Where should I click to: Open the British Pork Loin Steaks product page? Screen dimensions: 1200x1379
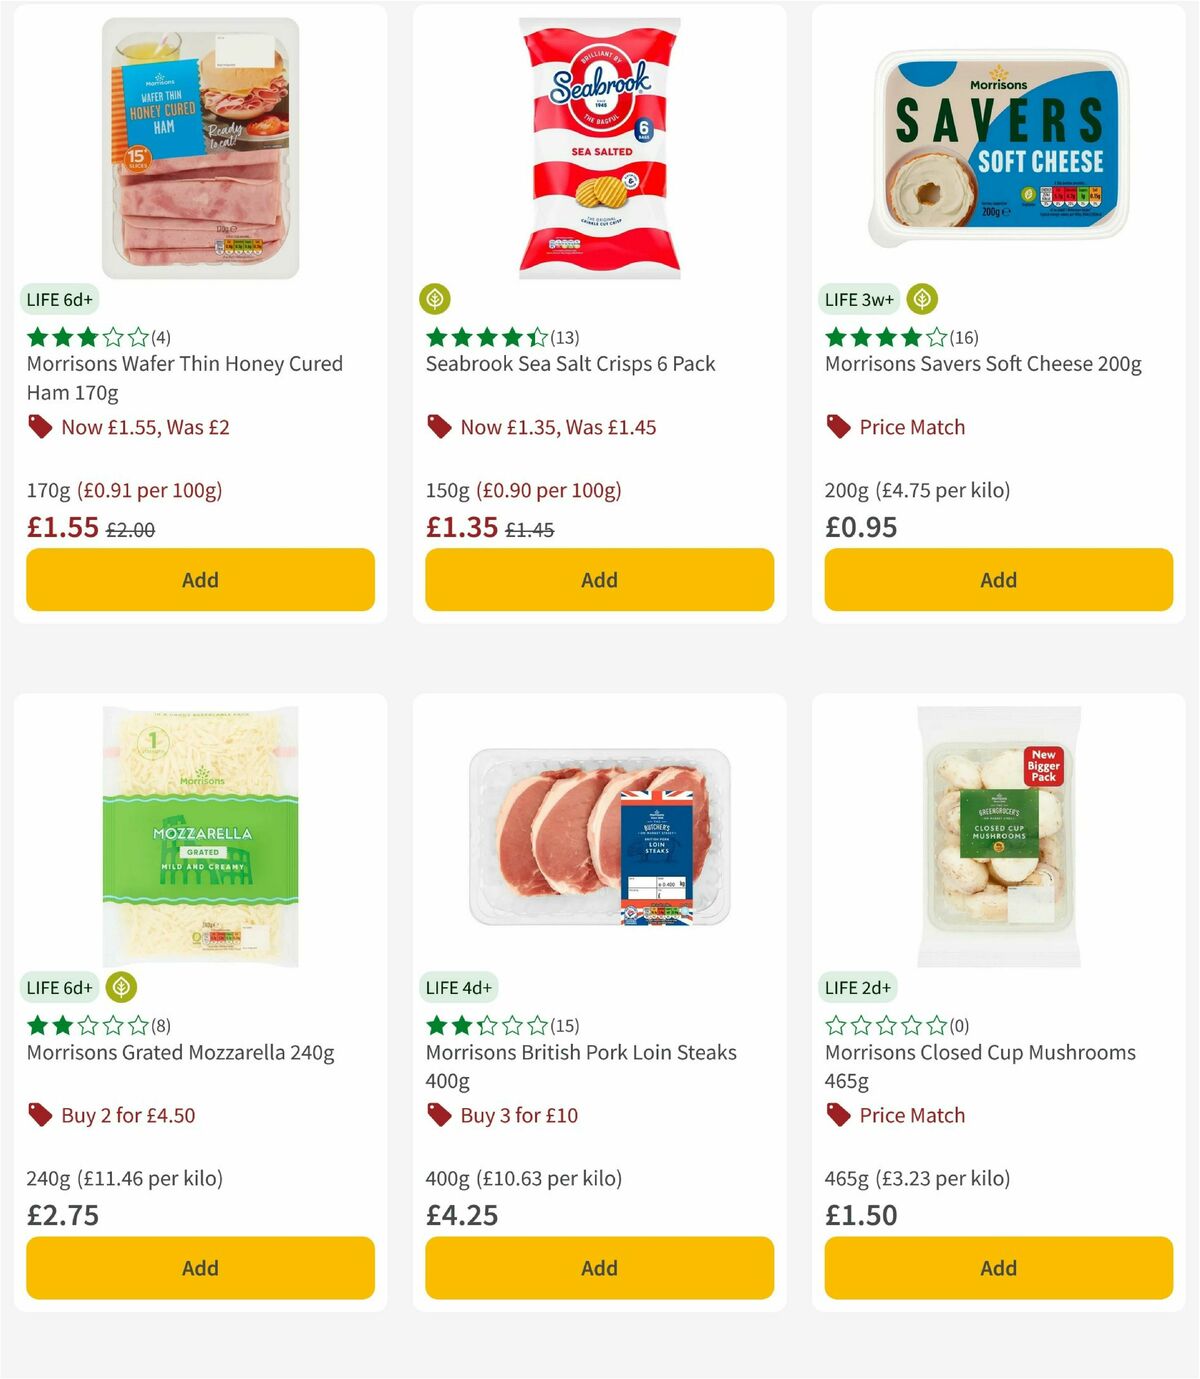[x=580, y=1052]
